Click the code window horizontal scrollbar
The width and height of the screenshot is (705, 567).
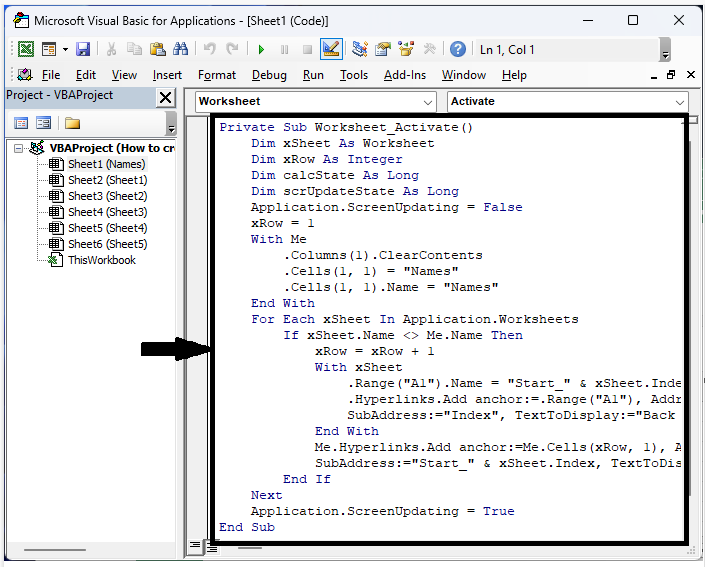point(250,548)
